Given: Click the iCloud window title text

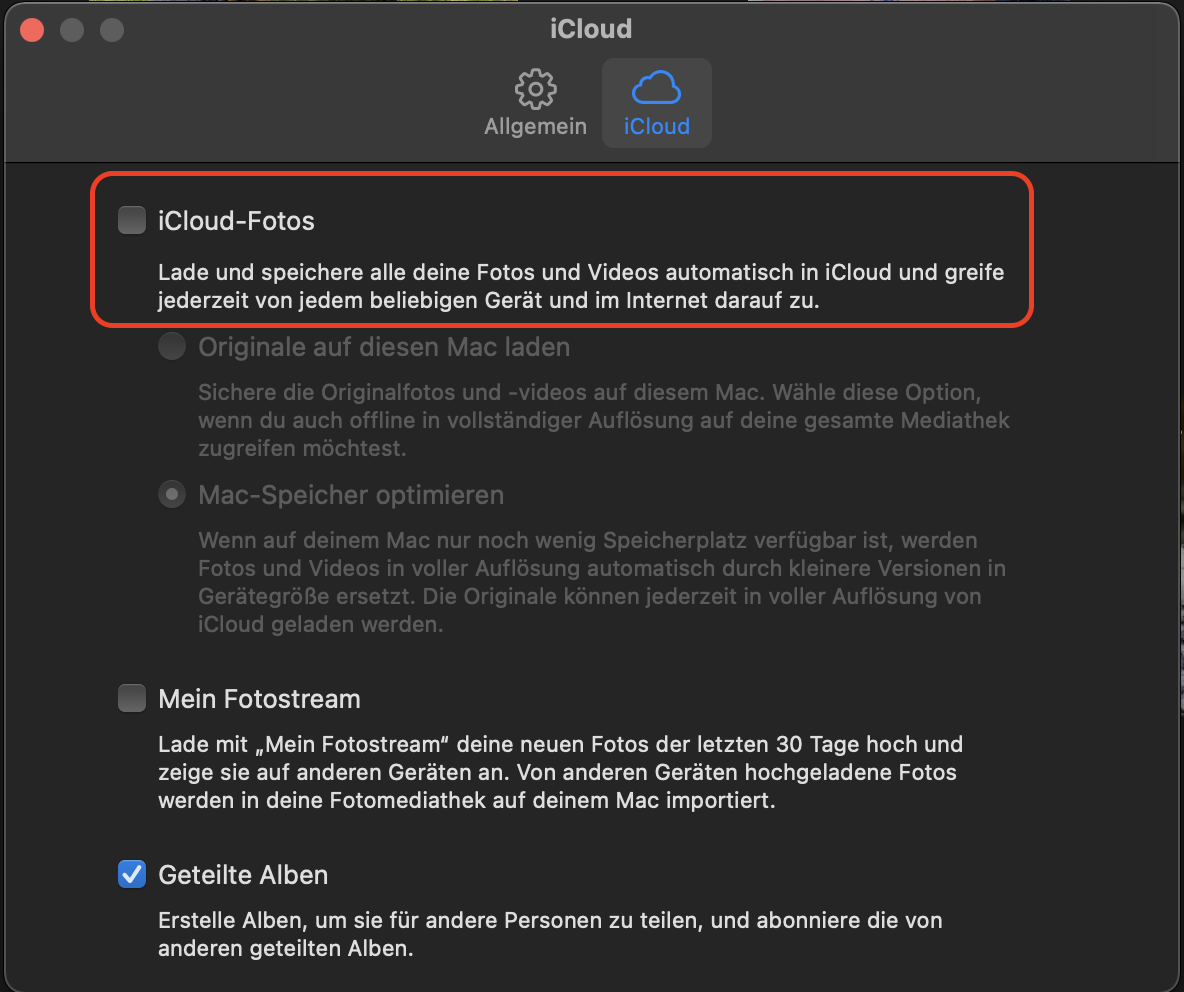Looking at the screenshot, I should pos(591,29).
